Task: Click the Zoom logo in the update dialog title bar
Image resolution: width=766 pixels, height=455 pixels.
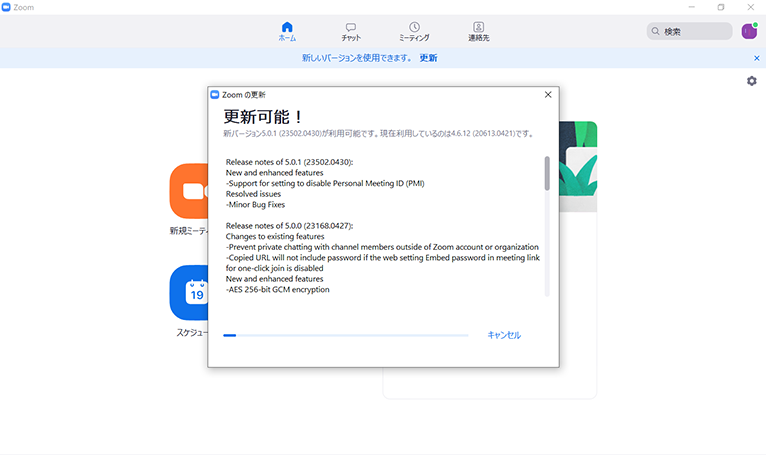Action: 214,94
